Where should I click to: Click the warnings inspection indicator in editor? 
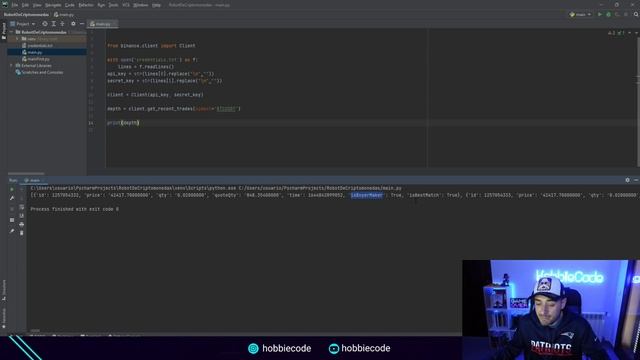616,33
